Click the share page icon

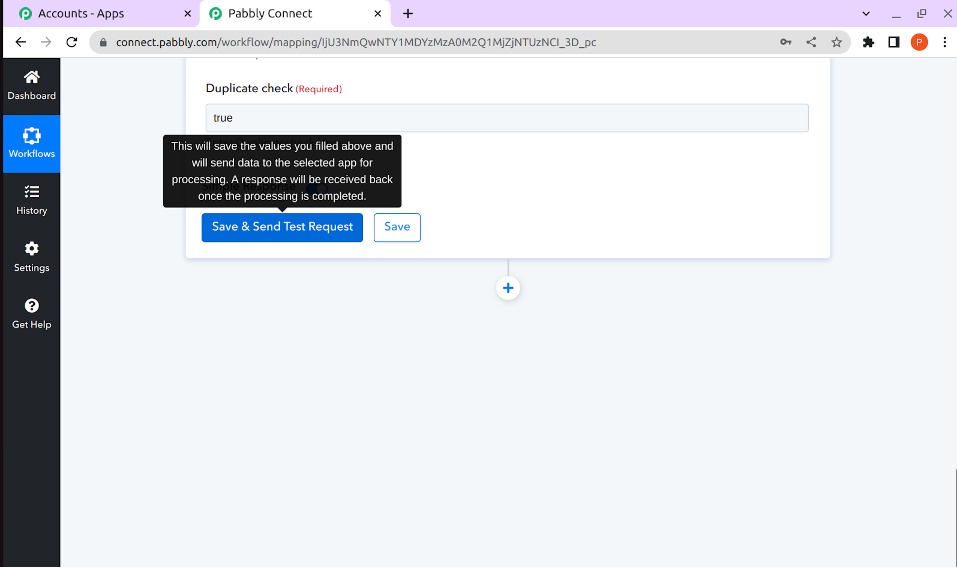click(811, 42)
